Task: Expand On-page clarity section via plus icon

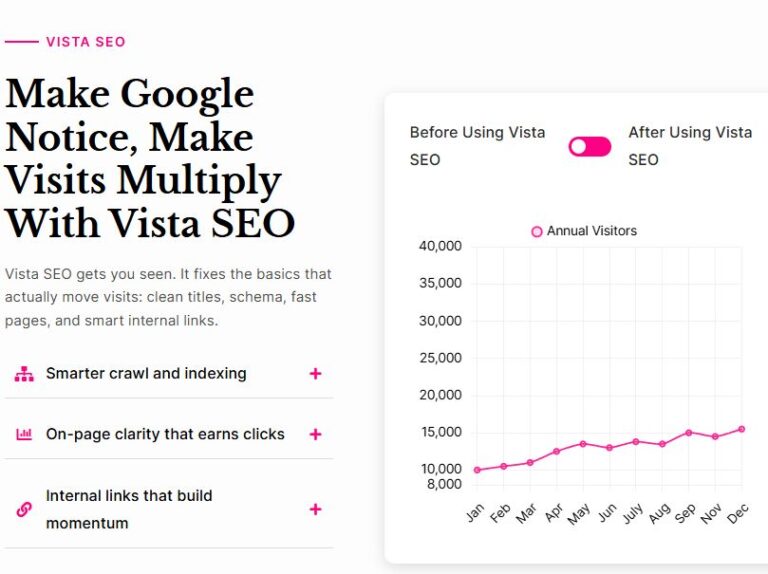Action: (315, 434)
